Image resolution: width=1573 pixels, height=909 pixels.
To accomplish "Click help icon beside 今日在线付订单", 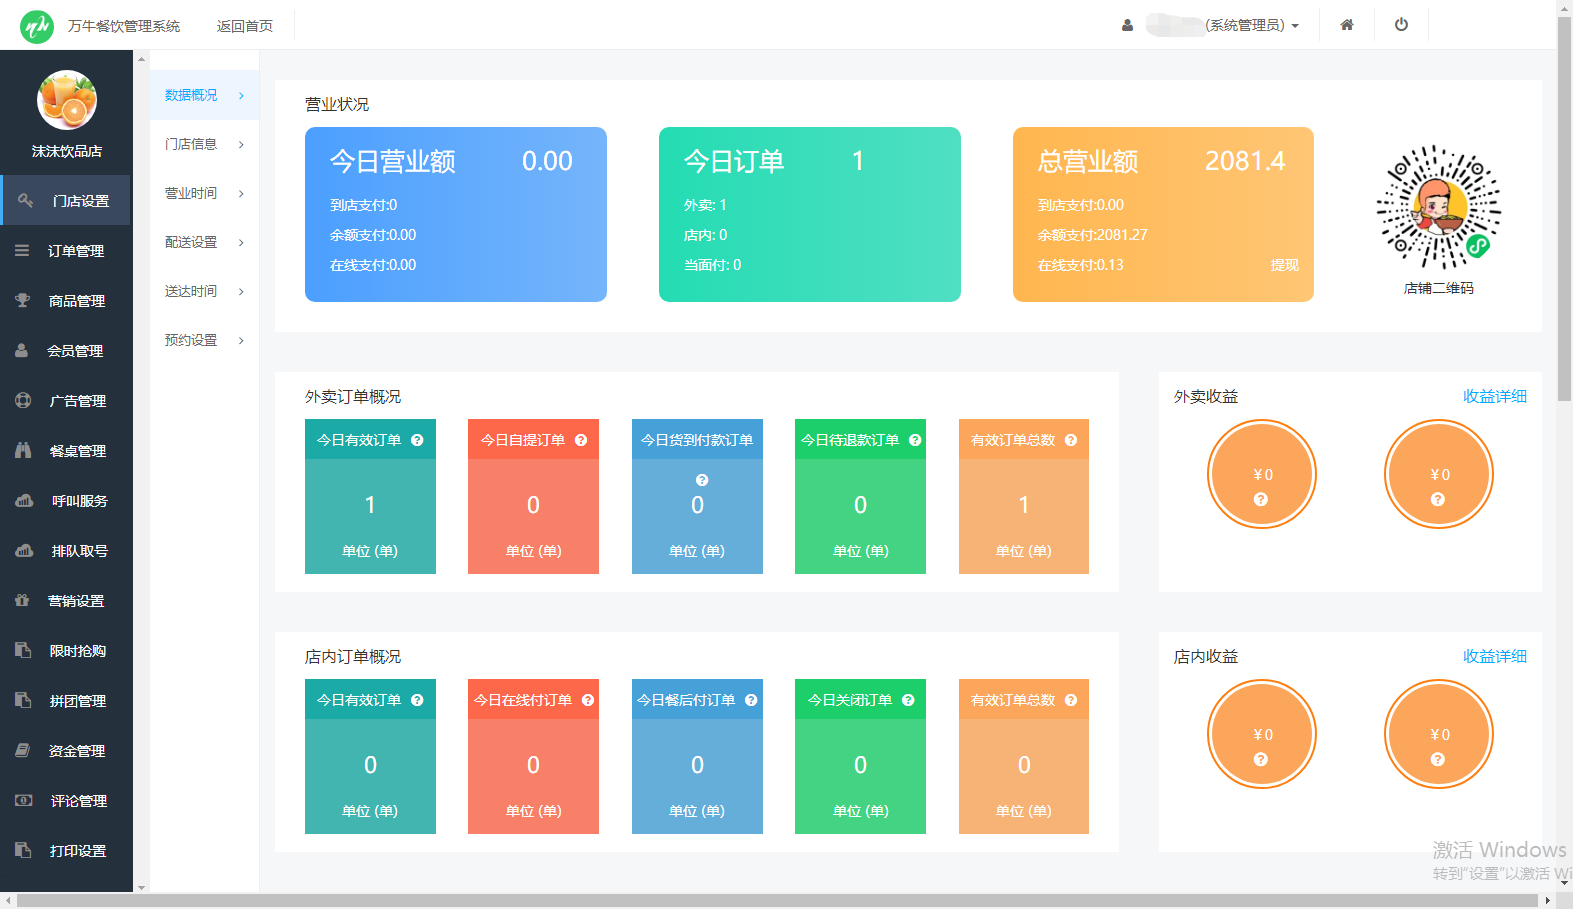I will click(x=588, y=700).
